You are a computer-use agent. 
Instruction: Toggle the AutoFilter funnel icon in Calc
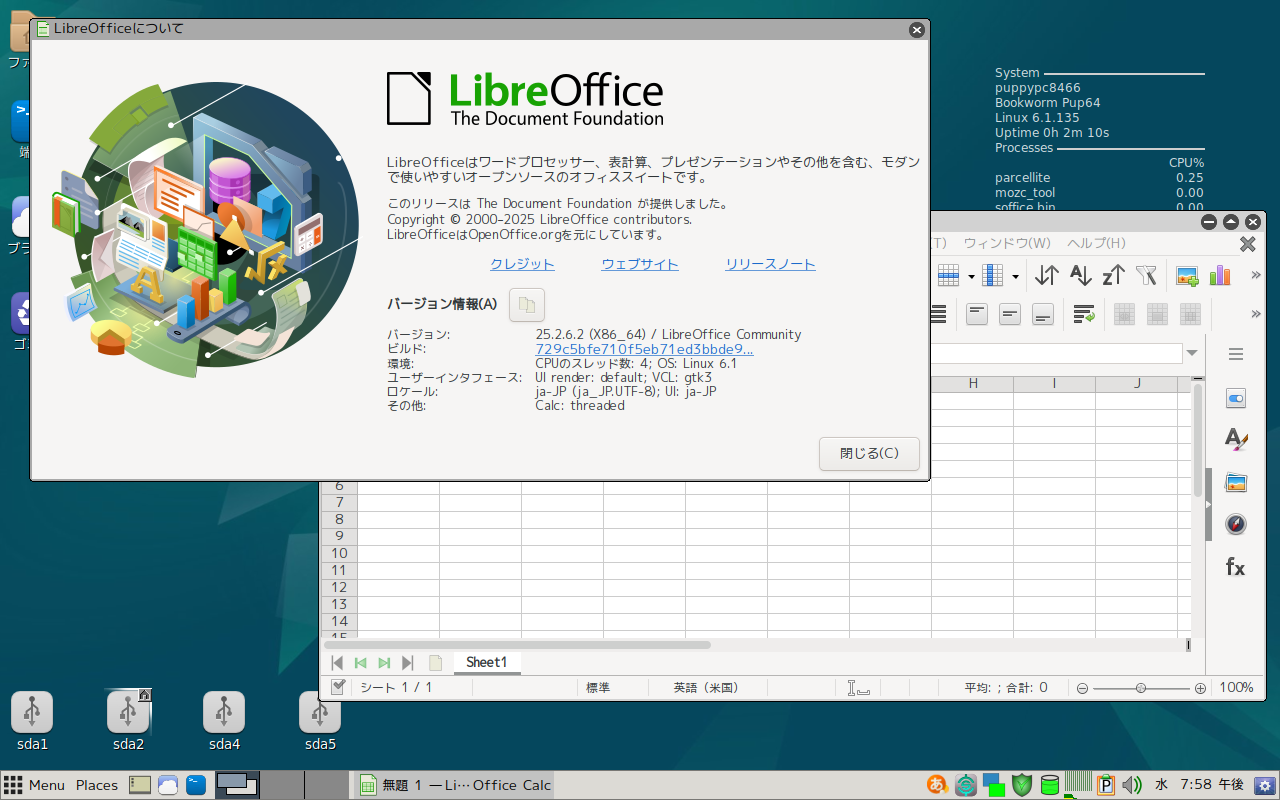[1147, 275]
